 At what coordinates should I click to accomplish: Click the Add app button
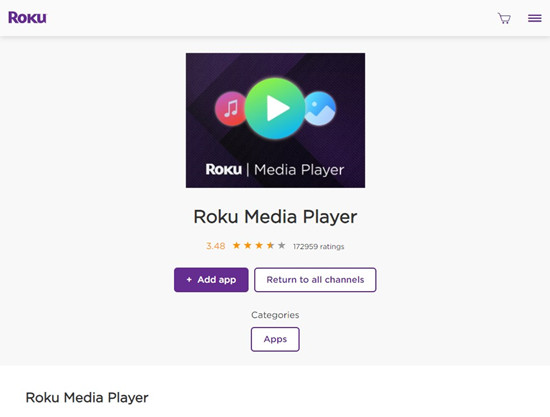(211, 280)
